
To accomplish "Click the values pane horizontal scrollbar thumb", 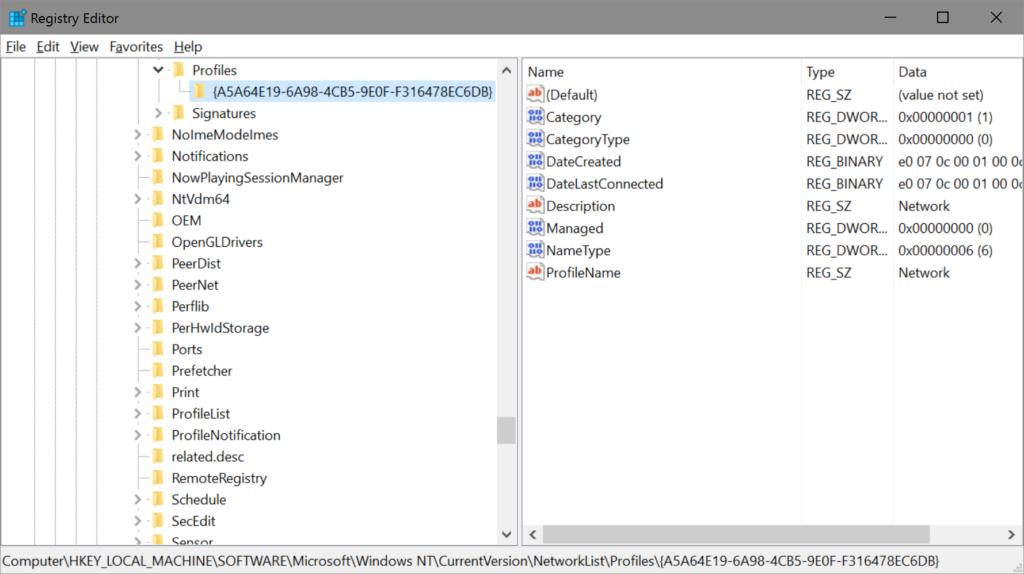I will pos(736,536).
